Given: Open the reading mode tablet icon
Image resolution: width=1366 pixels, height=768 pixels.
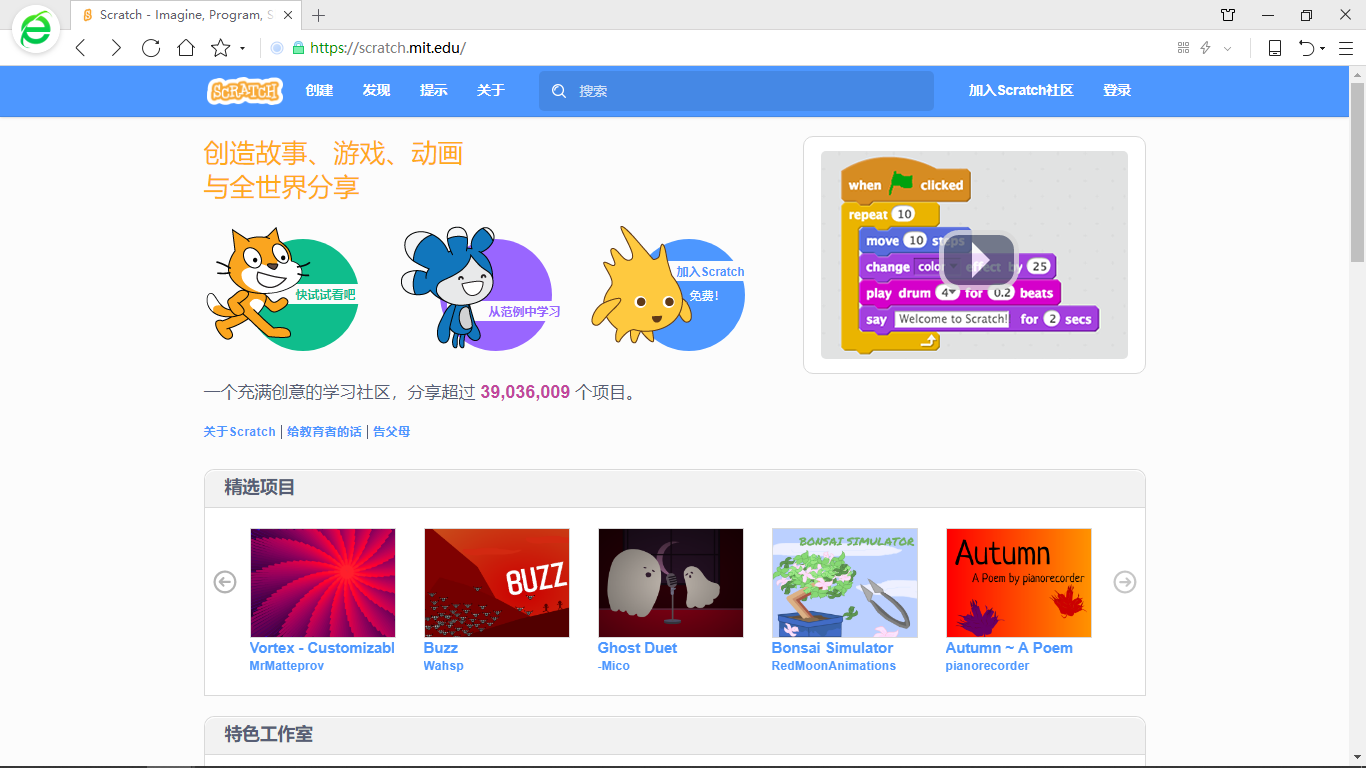Looking at the screenshot, I should click(x=1275, y=48).
